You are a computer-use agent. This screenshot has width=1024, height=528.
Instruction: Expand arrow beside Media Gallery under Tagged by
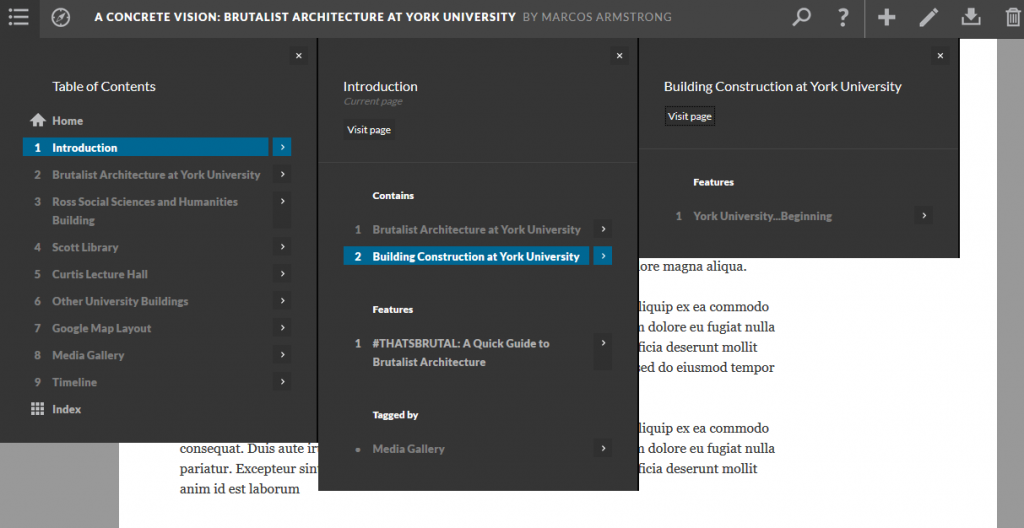pos(603,448)
